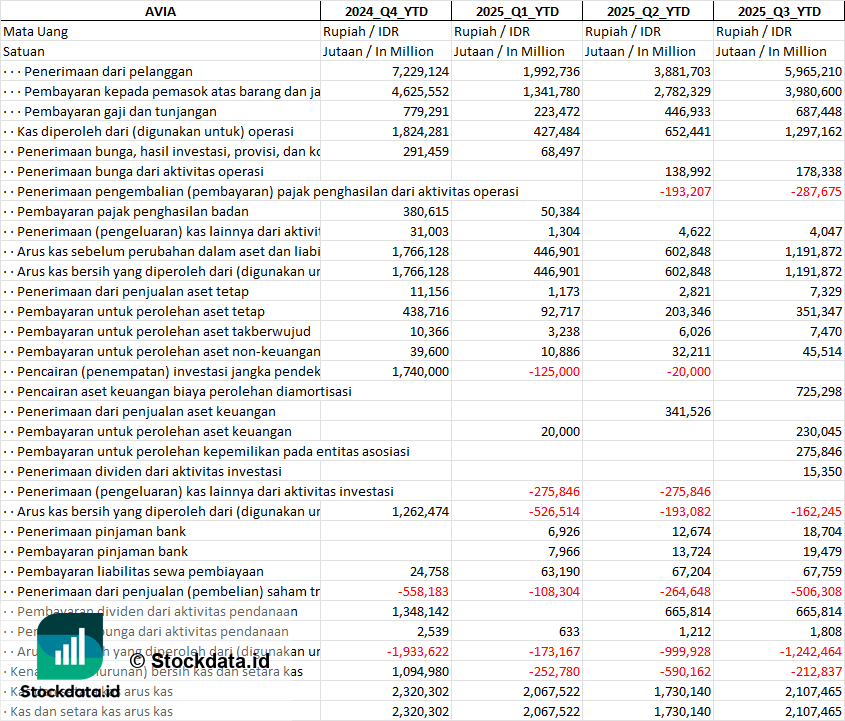The width and height of the screenshot is (845, 721).
Task: Click the © Stockdata.id watermark text
Action: pyautogui.click(x=199, y=660)
